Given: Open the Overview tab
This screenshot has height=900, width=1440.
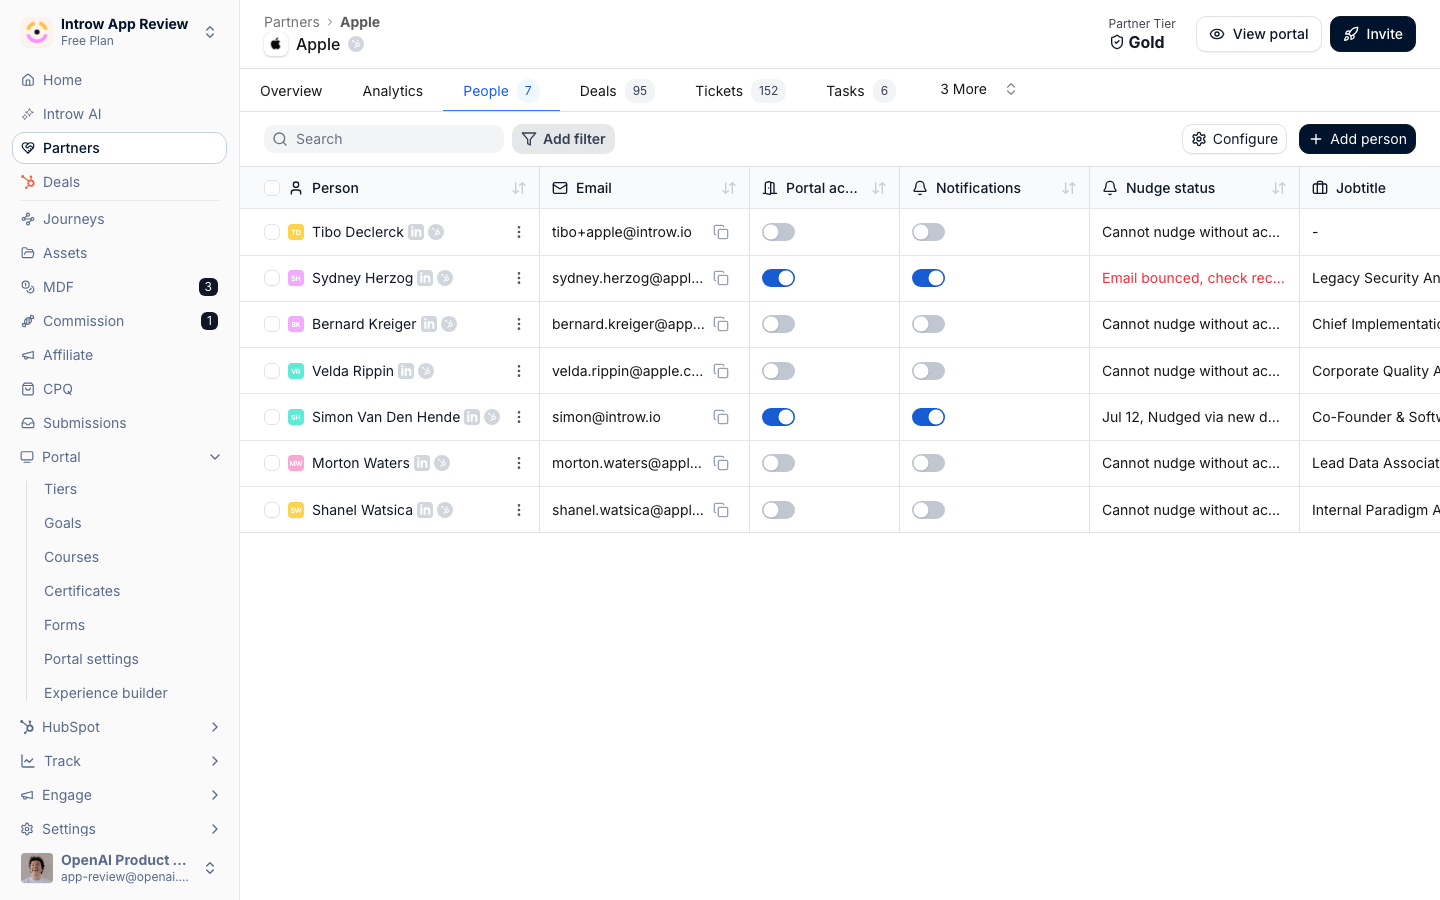Looking at the screenshot, I should [x=291, y=91].
